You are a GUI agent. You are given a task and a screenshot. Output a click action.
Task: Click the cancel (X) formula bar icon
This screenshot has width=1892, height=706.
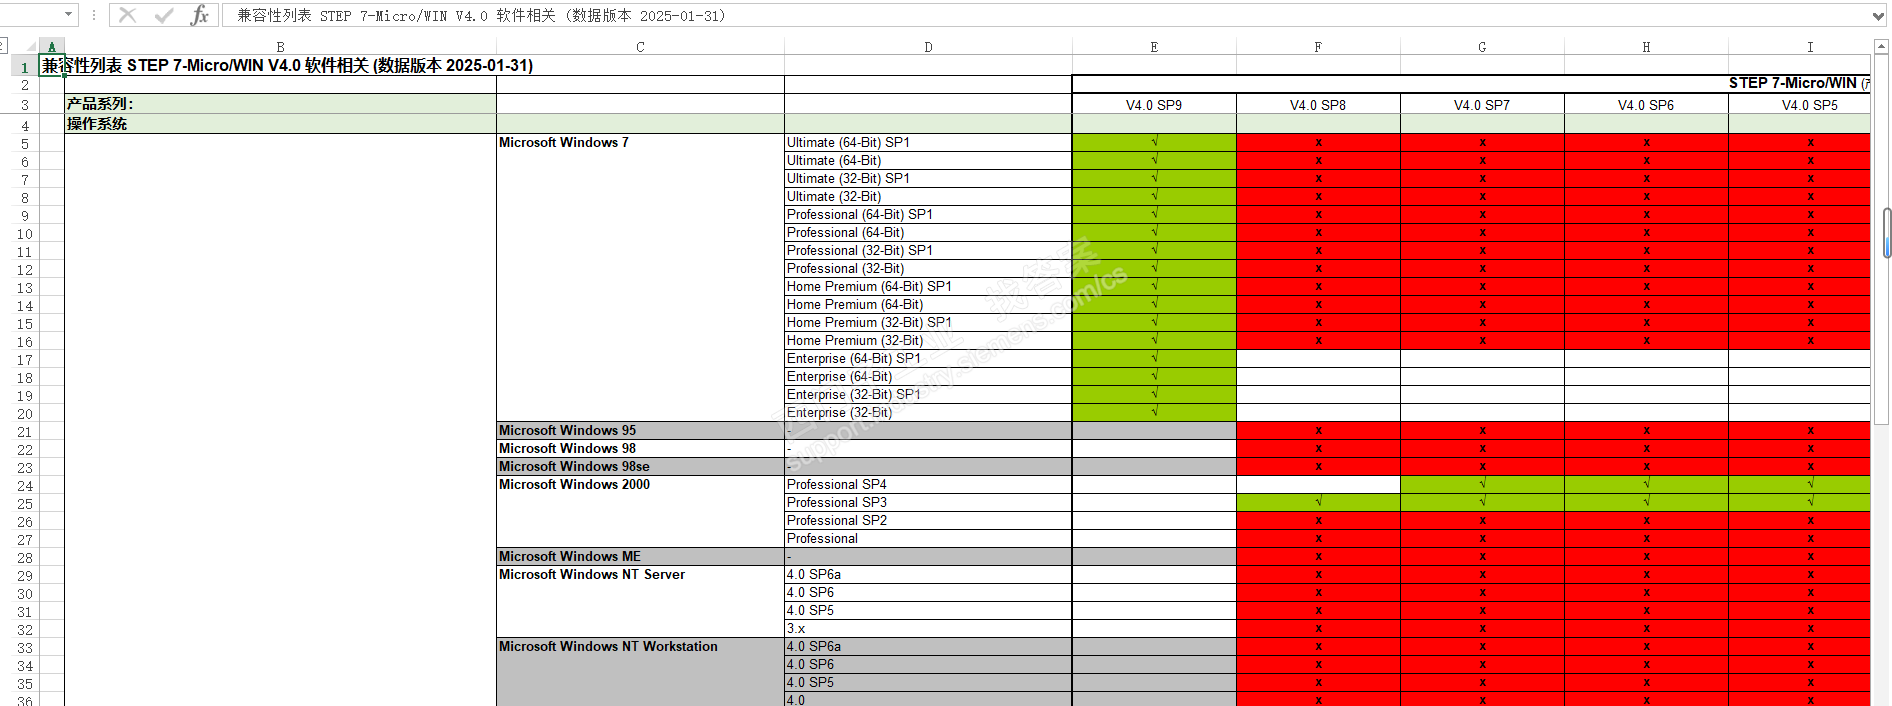[127, 15]
